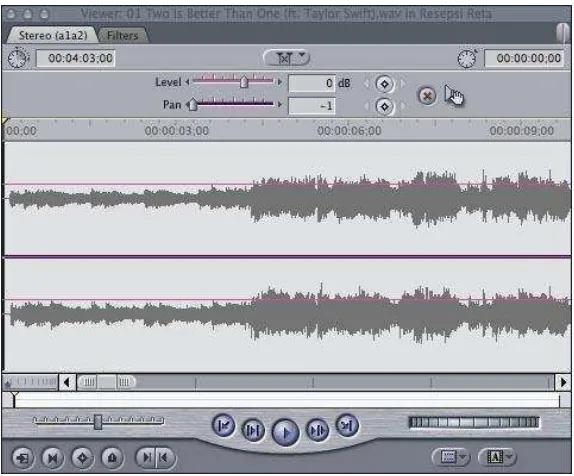The width and height of the screenshot is (574, 476).
Task: Click the Play button in transport controls
Action: 286,432
